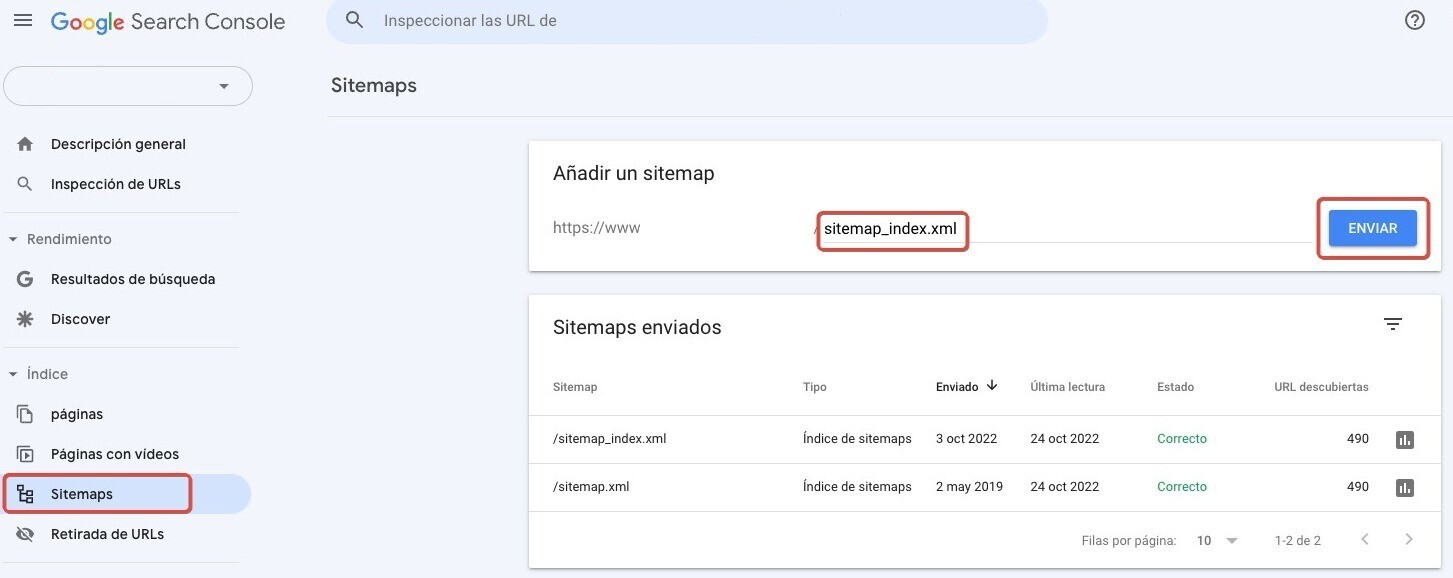Viewport: 1453px width, 578px height.
Task: Click the Google G icon for Resultados de búsqueda
Action: (26, 279)
